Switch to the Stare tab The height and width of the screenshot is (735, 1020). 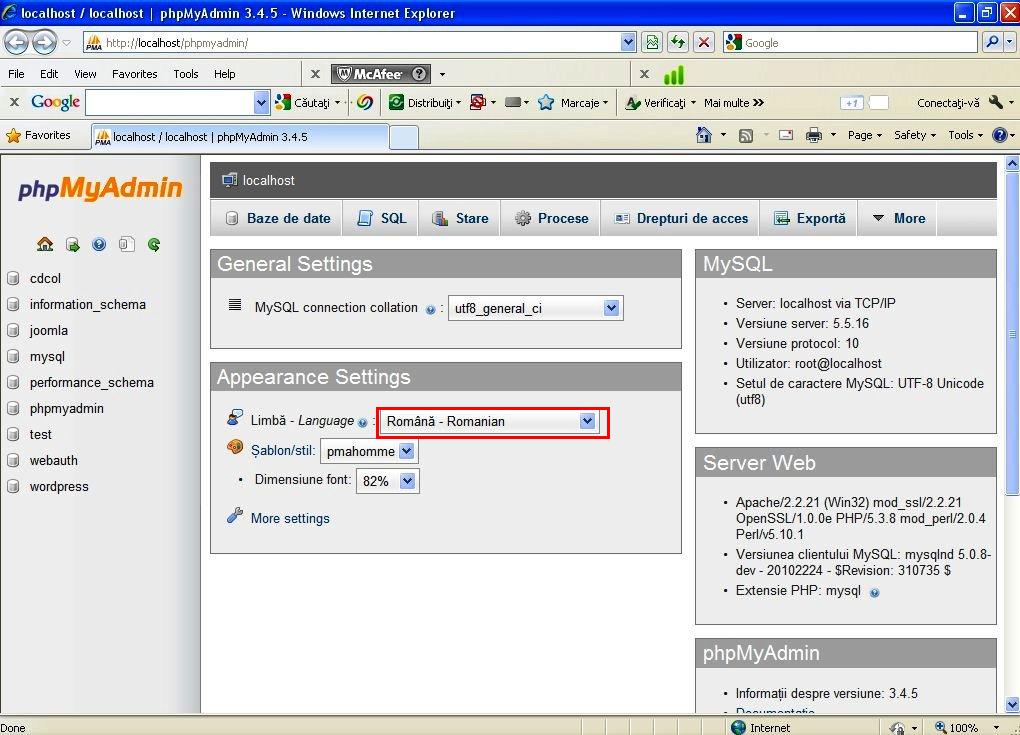tap(460, 219)
